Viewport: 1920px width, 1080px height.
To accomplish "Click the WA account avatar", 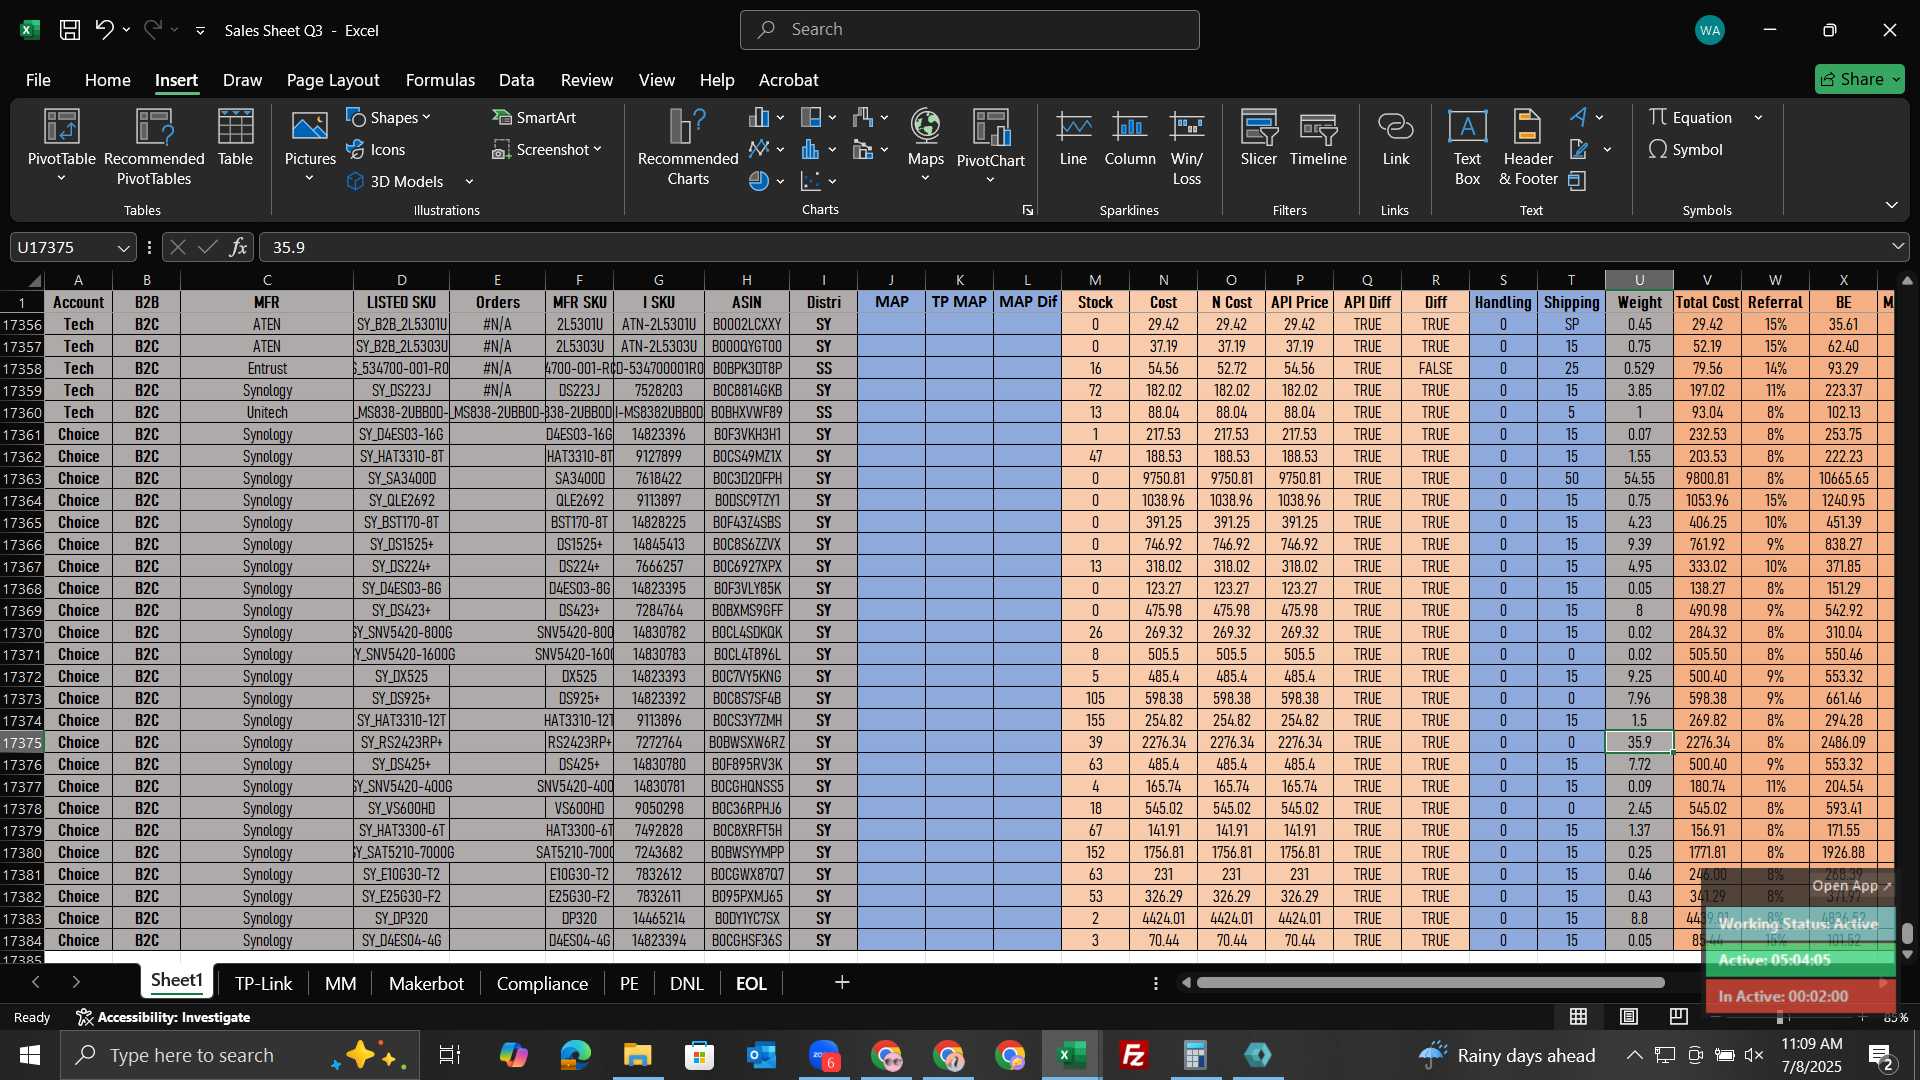I will pyautogui.click(x=1709, y=30).
